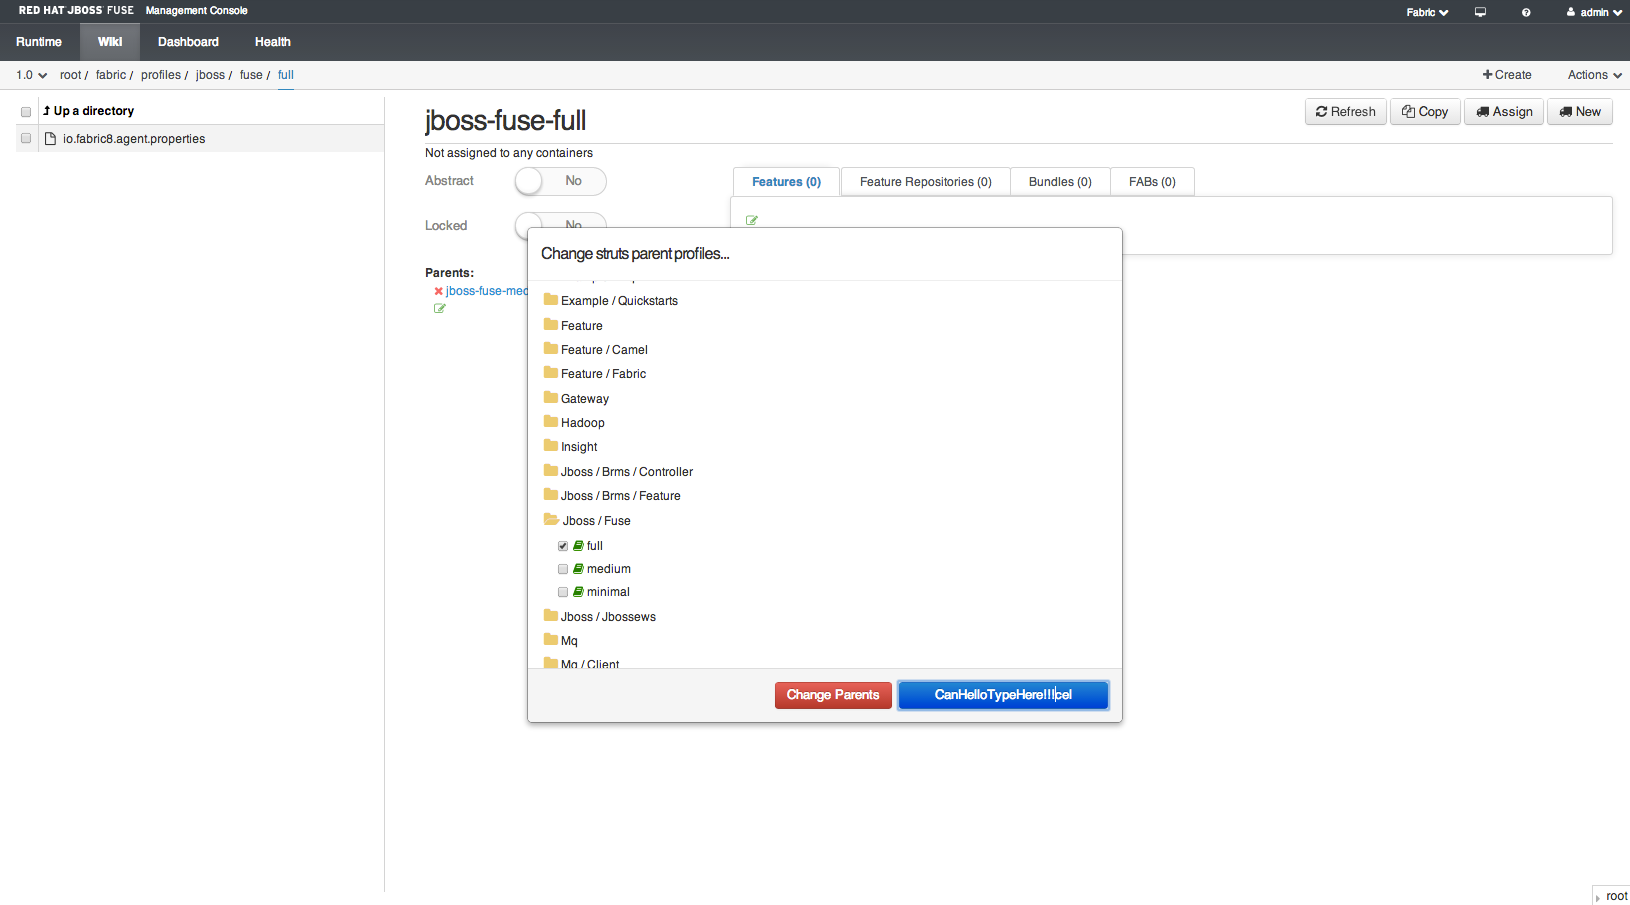Expand the Feature / Camel folder
Image resolution: width=1630 pixels, height=905 pixels.
coord(596,350)
